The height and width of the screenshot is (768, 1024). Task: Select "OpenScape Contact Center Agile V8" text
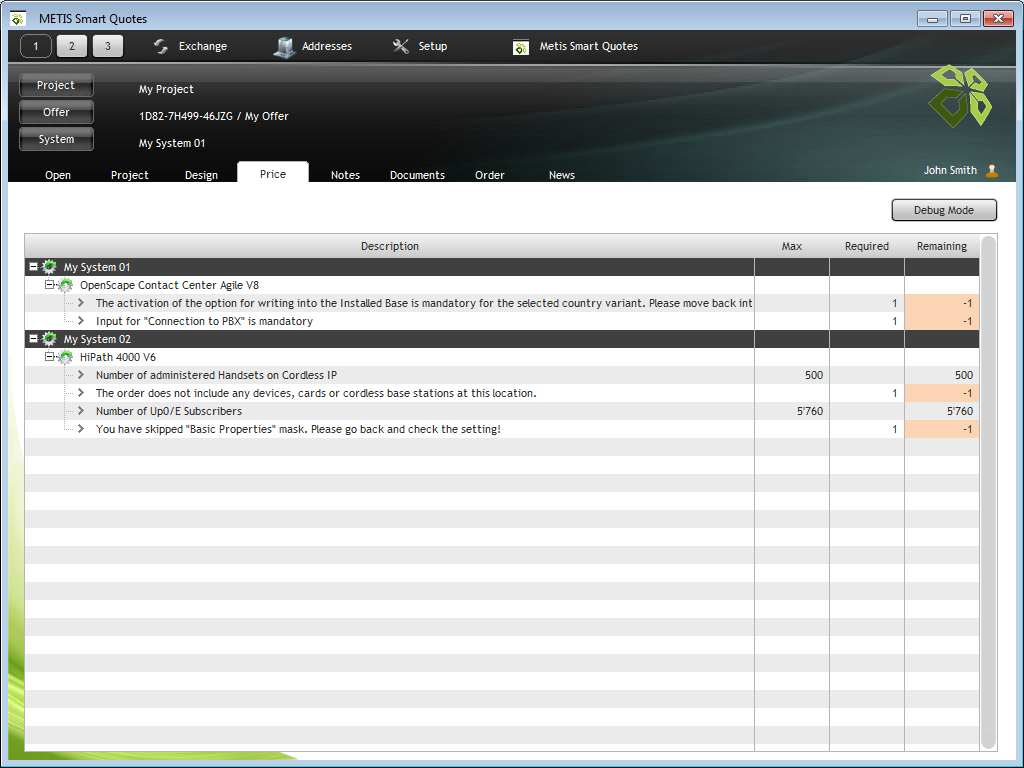pyautogui.click(x=169, y=285)
